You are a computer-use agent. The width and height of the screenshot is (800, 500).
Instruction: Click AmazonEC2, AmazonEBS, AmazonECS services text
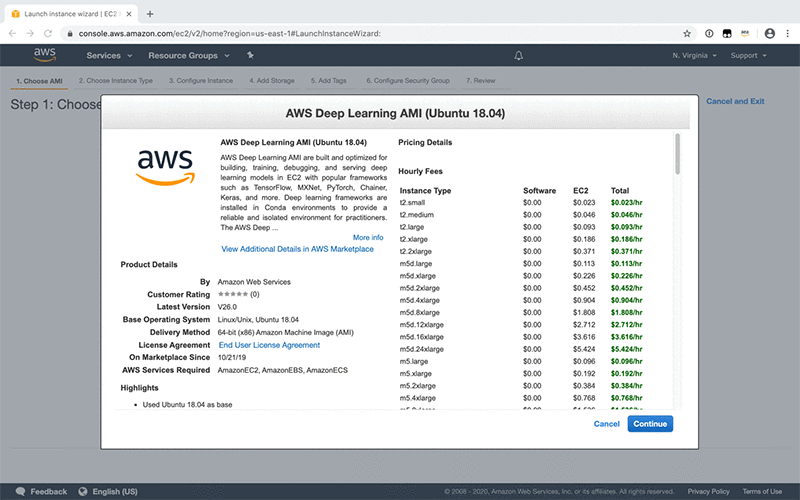pyautogui.click(x=283, y=370)
